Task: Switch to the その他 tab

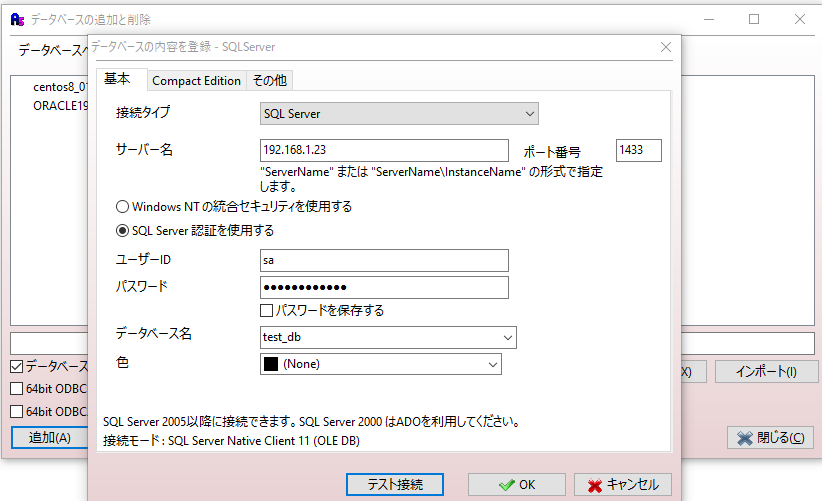Action: [x=270, y=81]
